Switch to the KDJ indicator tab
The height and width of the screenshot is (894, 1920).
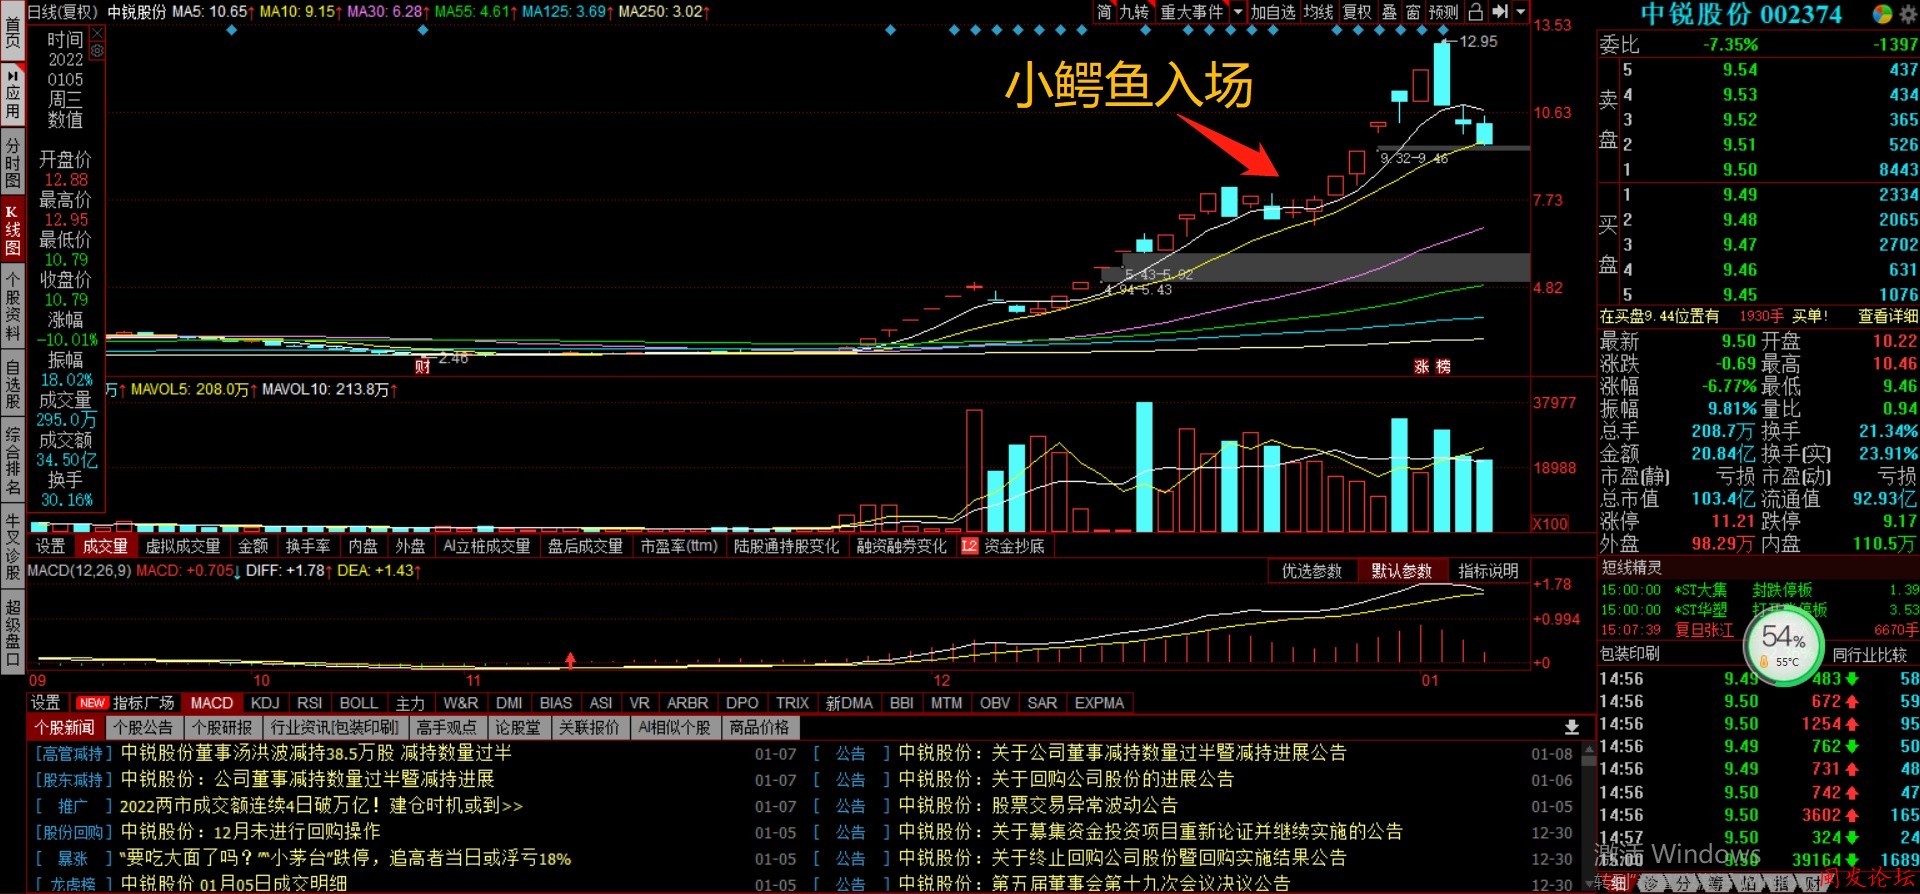point(265,703)
